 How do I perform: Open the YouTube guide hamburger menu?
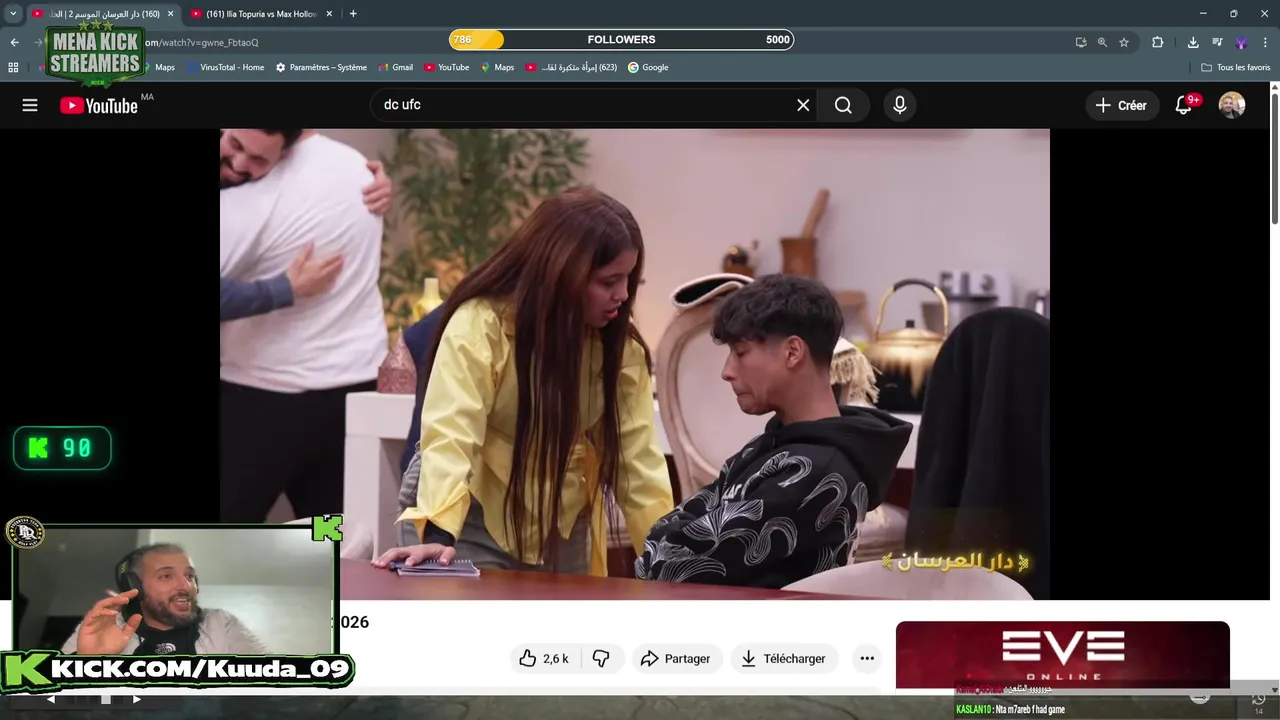pyautogui.click(x=30, y=105)
